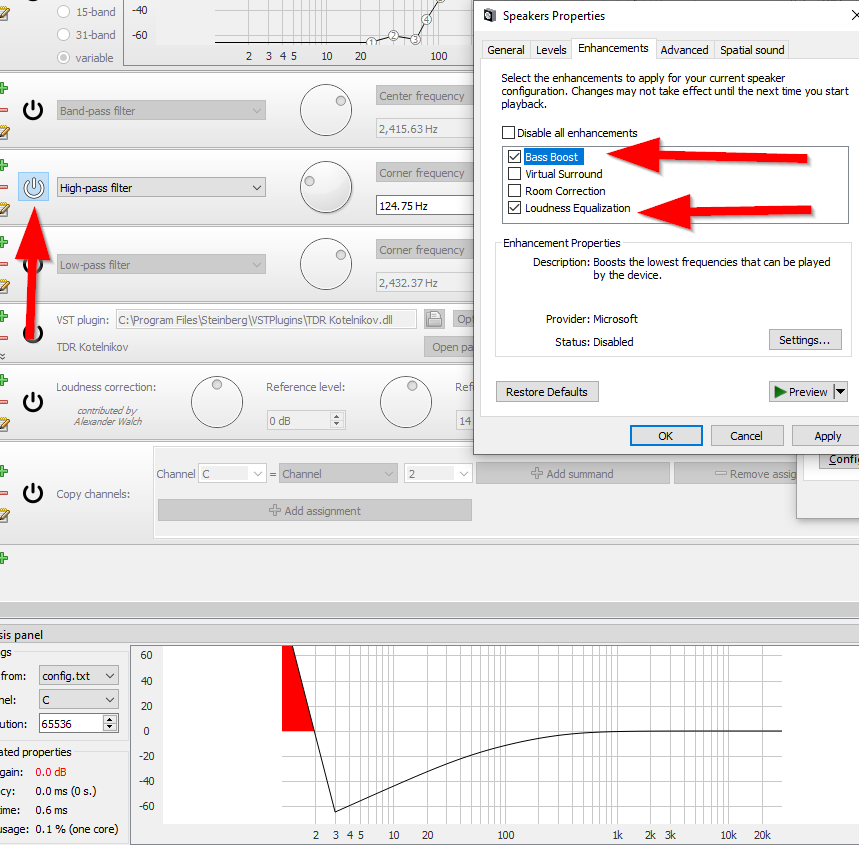
Task: Click green plus icon above Copy channels
Action: (3, 471)
